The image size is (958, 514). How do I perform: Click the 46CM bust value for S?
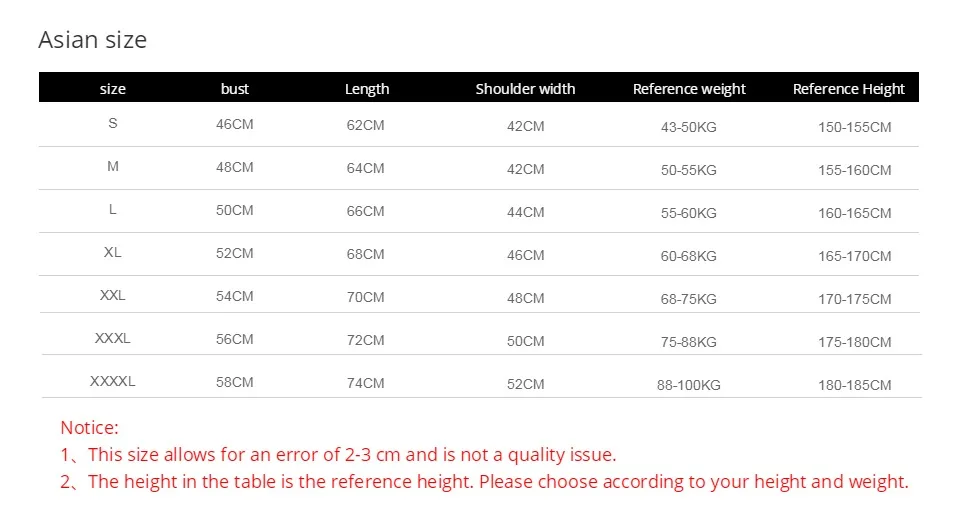coord(235,124)
